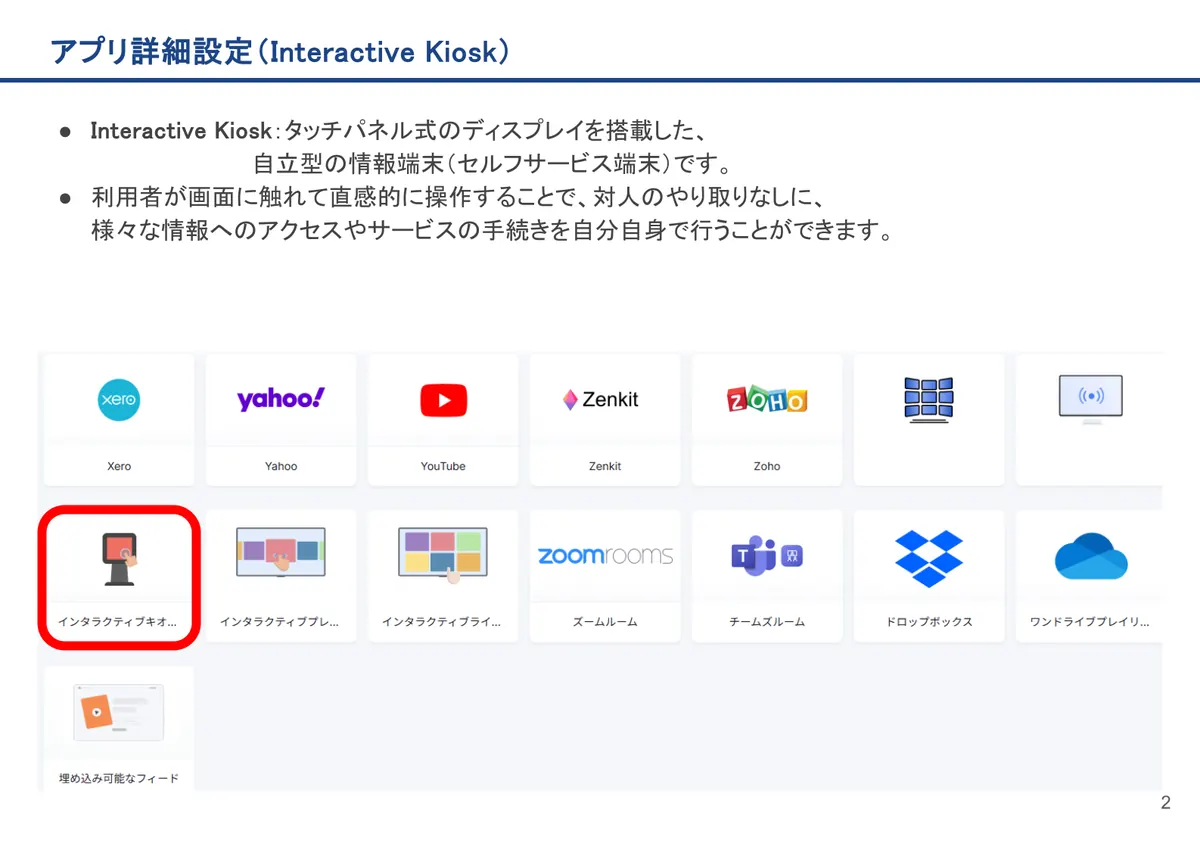Click the Yahoo label
The height and width of the screenshot is (849, 1200).
point(281,466)
